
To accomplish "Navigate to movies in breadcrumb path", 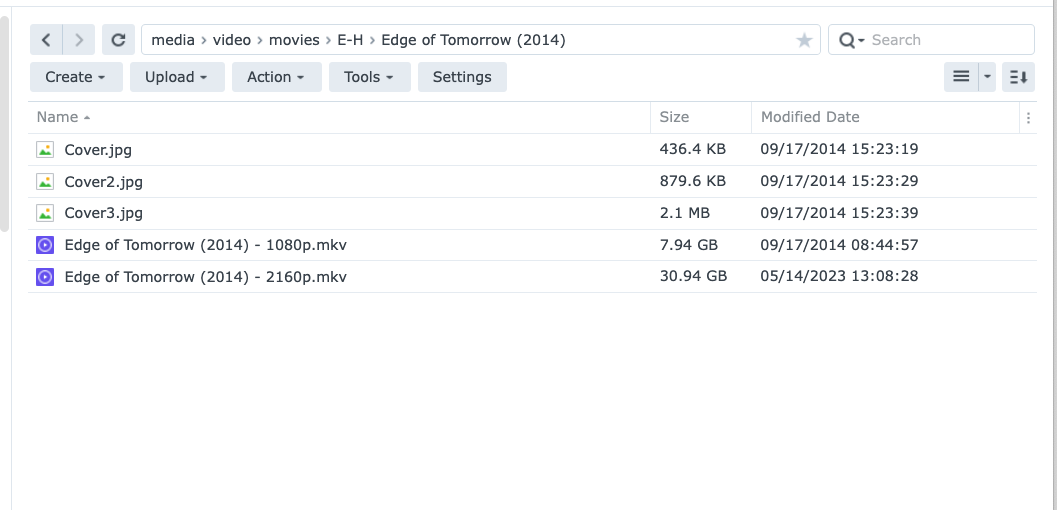I will pyautogui.click(x=294, y=40).
